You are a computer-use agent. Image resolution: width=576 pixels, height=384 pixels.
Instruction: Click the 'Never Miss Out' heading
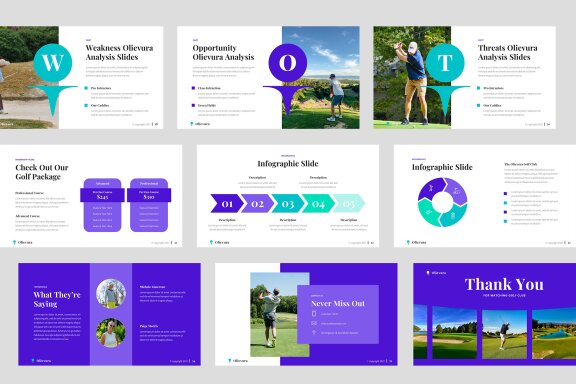[338, 304]
